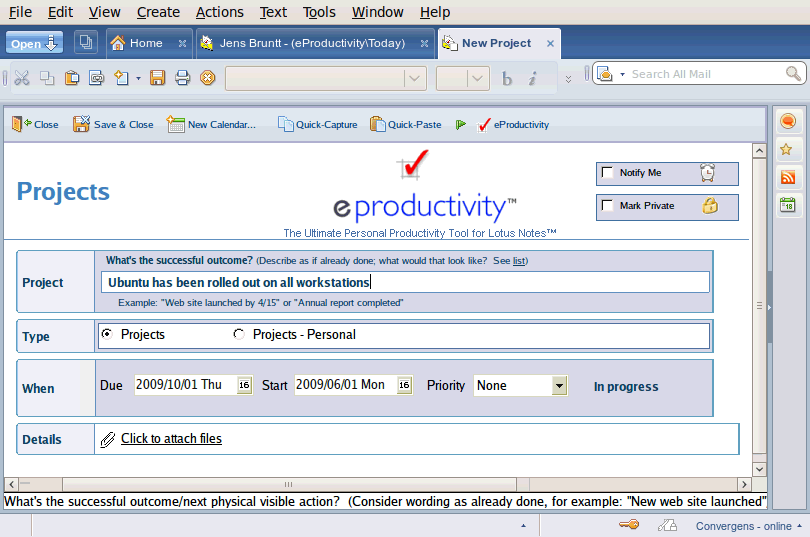This screenshot has height=537, width=810.
Task: Click the bold b formatting icon
Action: click(507, 79)
